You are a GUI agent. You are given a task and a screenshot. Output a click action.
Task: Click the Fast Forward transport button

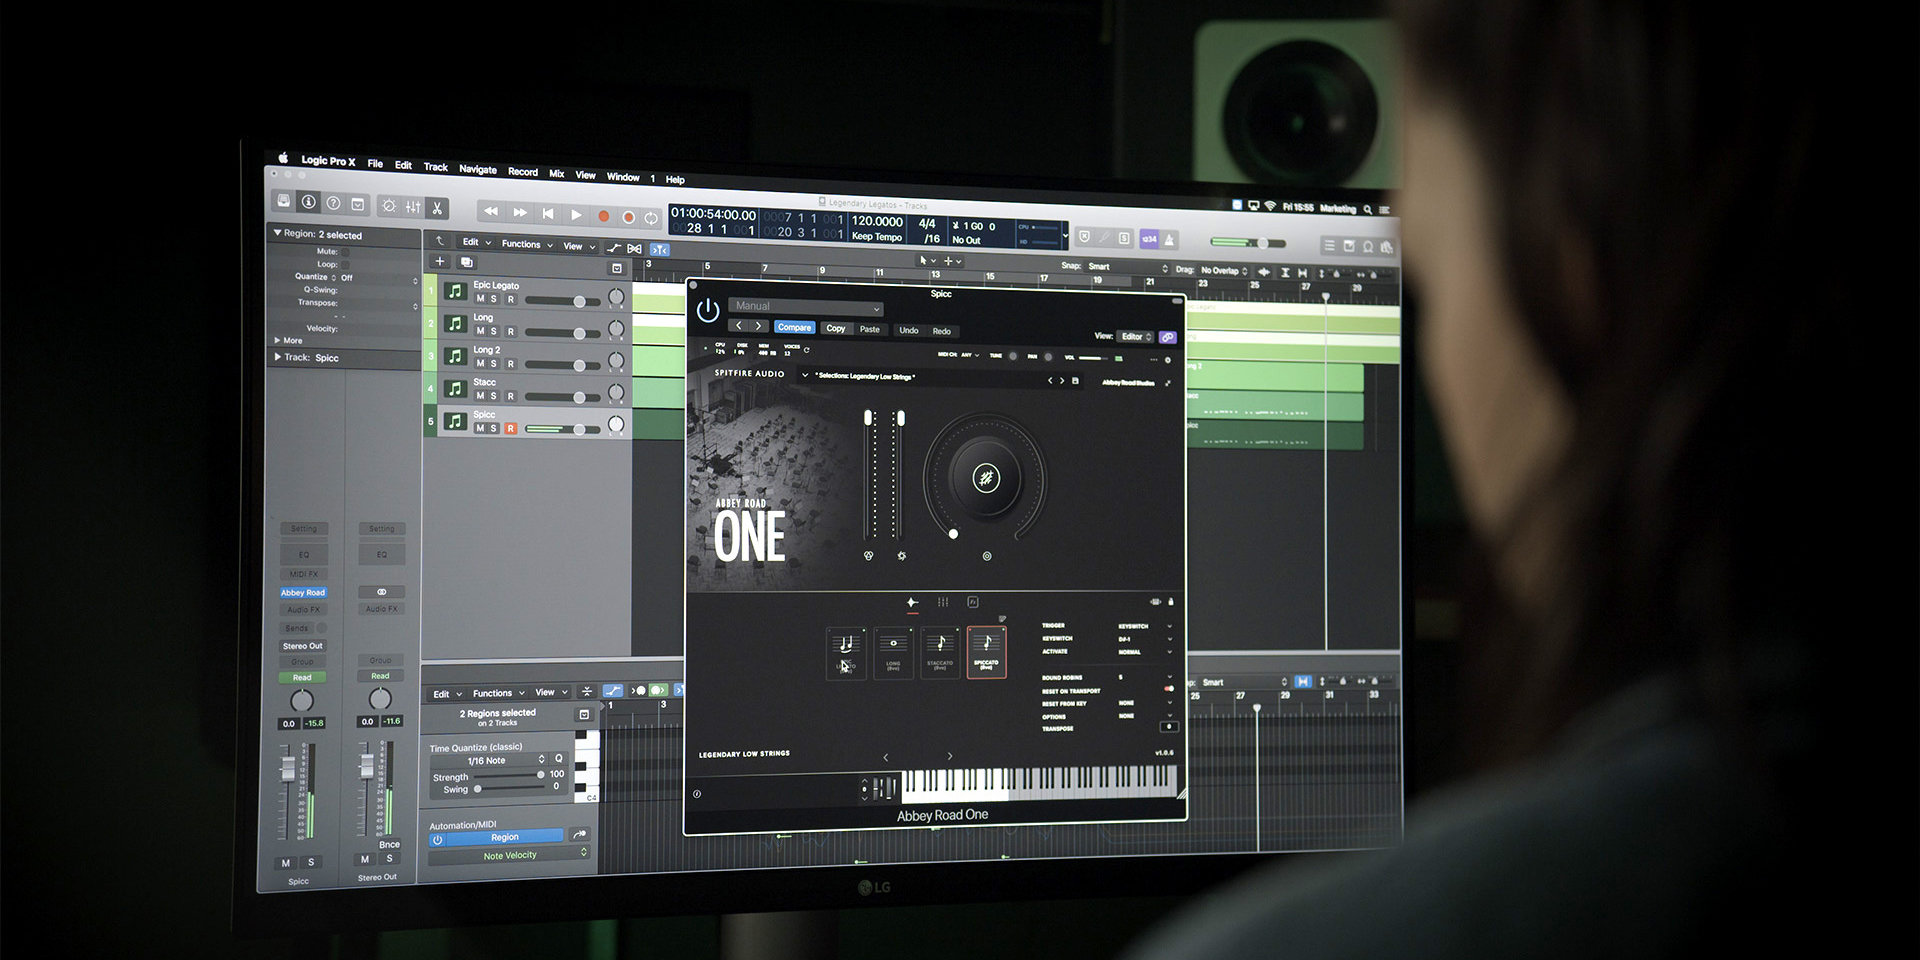(x=519, y=212)
